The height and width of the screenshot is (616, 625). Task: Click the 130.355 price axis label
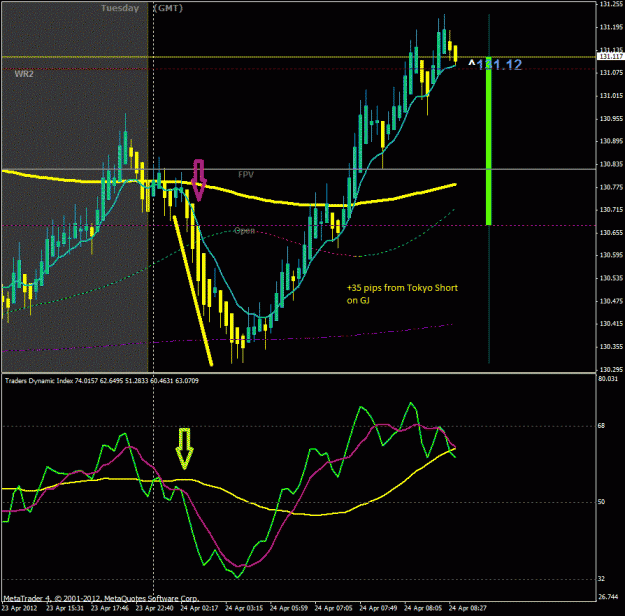coord(611,347)
